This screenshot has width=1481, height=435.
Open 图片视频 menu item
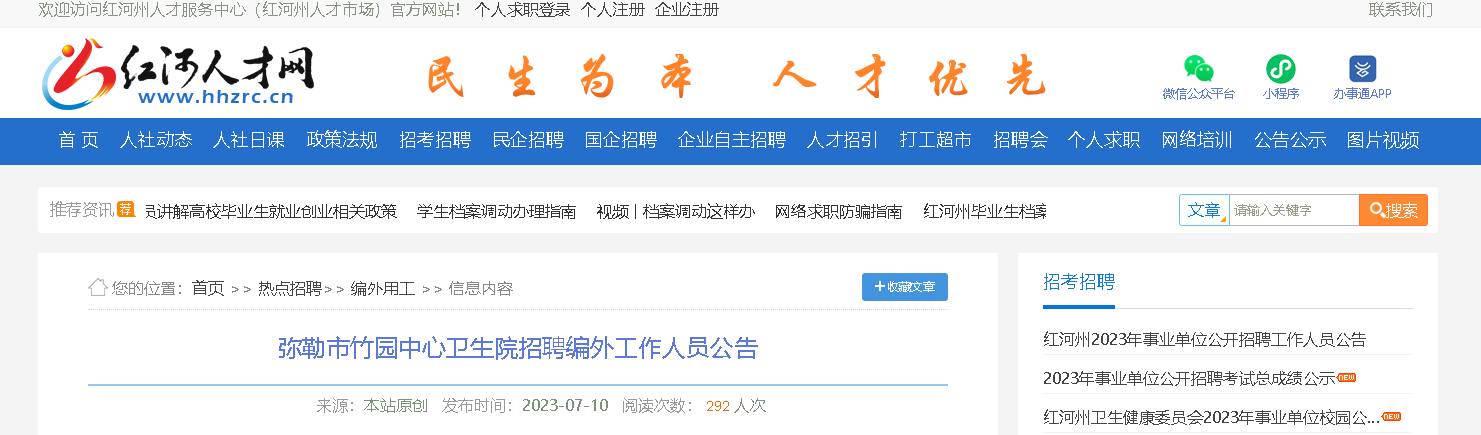tap(1383, 140)
